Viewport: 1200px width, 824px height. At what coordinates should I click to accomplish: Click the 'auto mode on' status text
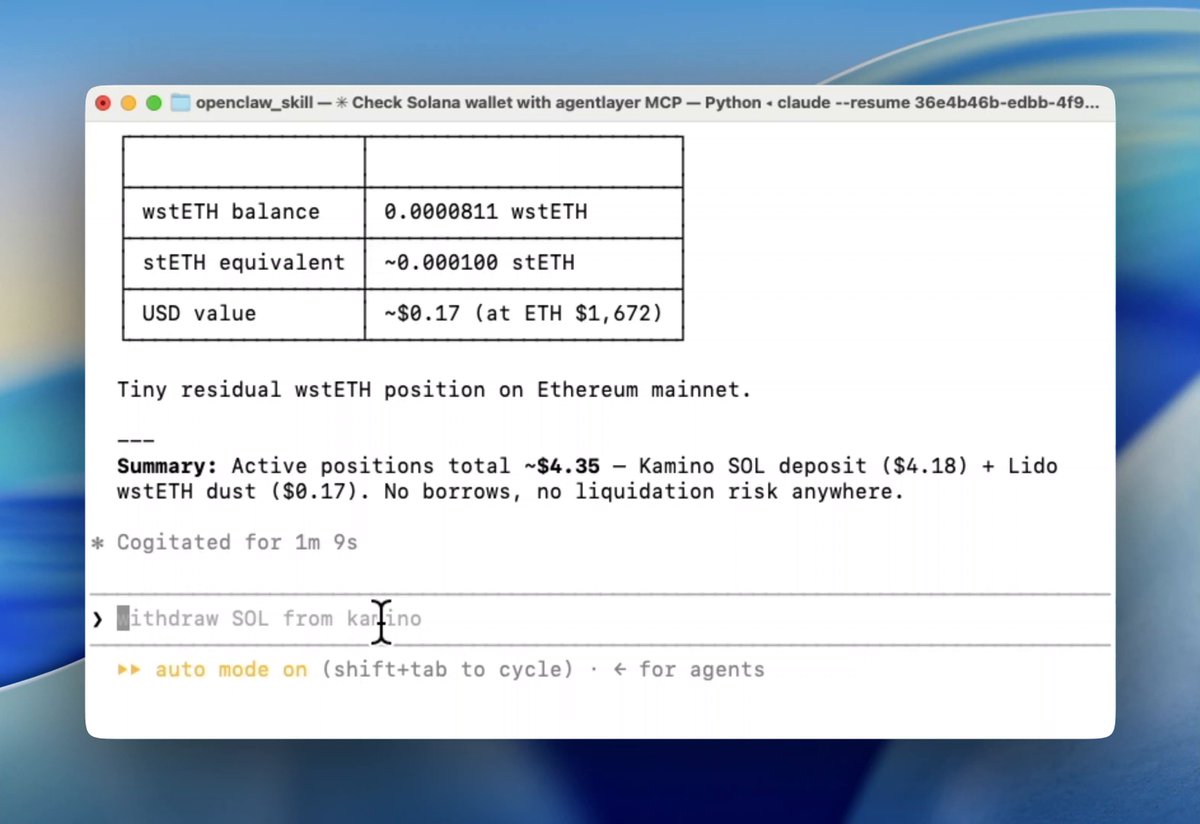[231, 669]
